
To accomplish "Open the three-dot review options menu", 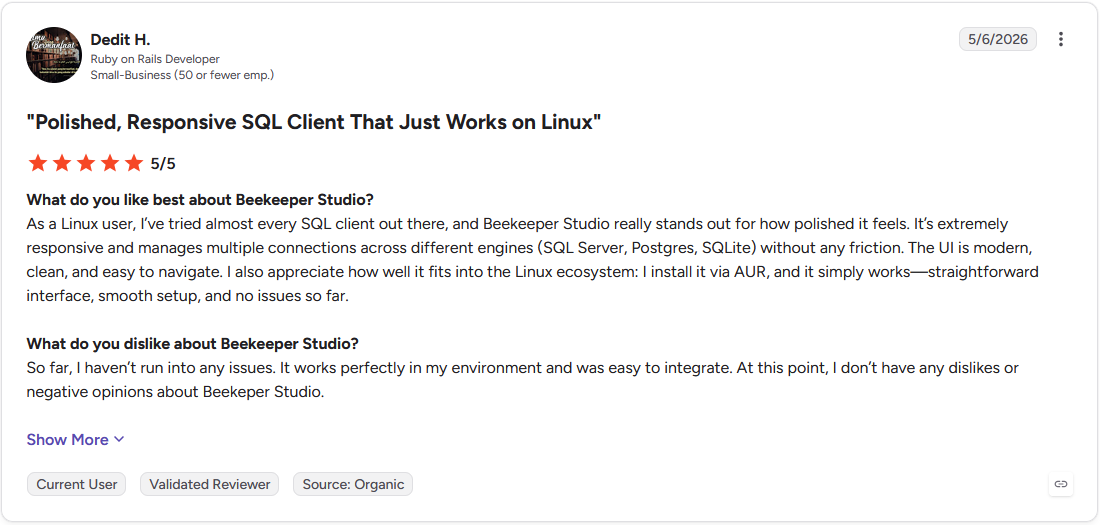I will (1061, 39).
